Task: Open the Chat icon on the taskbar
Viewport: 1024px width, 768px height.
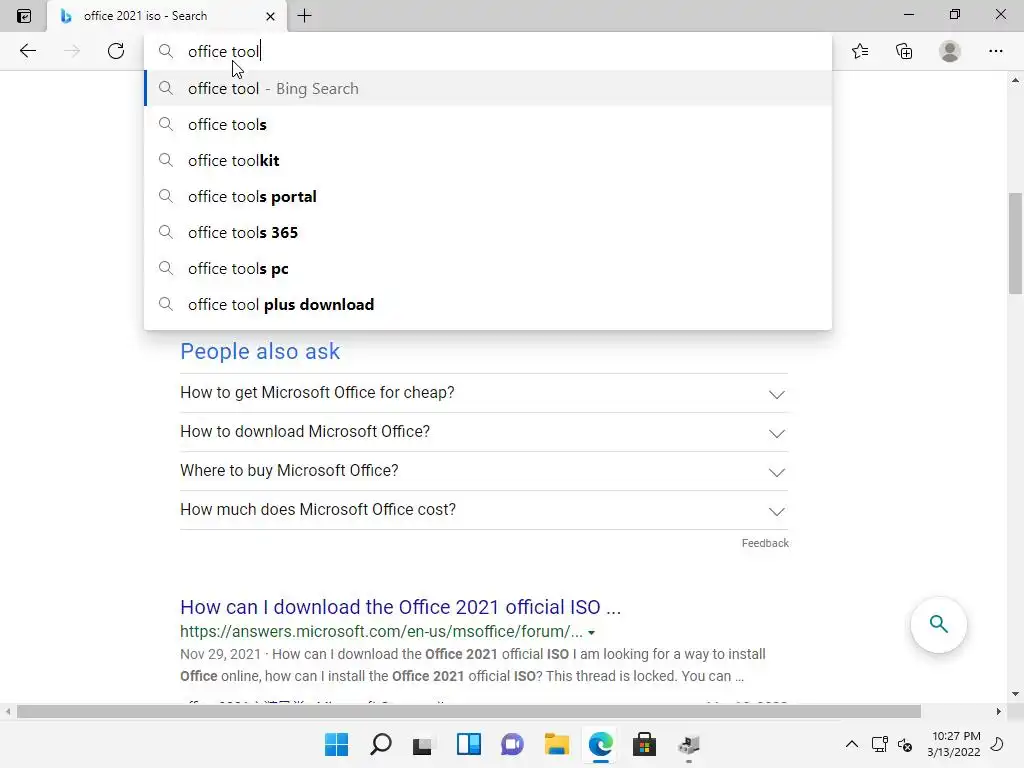Action: 512,744
